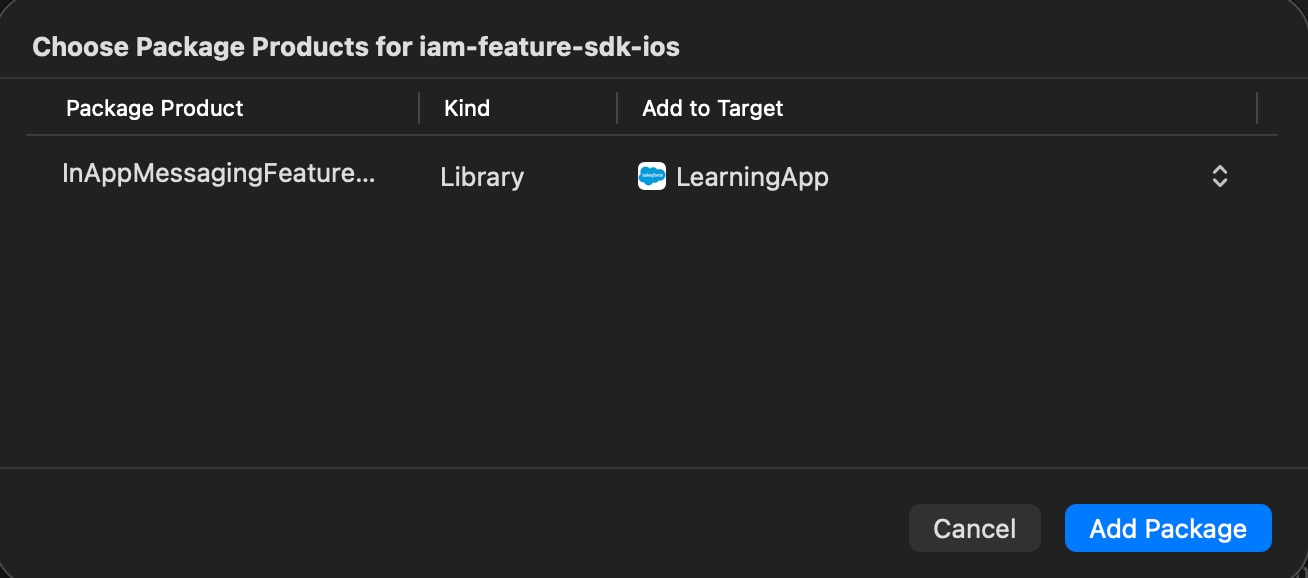Cancel adding the package
The height and width of the screenshot is (578, 1308).
pyautogui.click(x=974, y=528)
